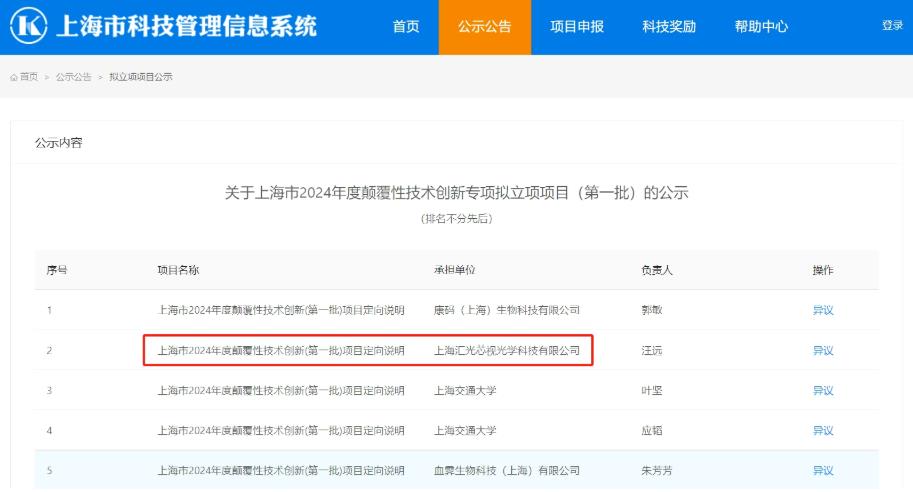Click the system title 上海市科技管理信息系统
This screenshot has height=492, width=913.
(x=186, y=26)
